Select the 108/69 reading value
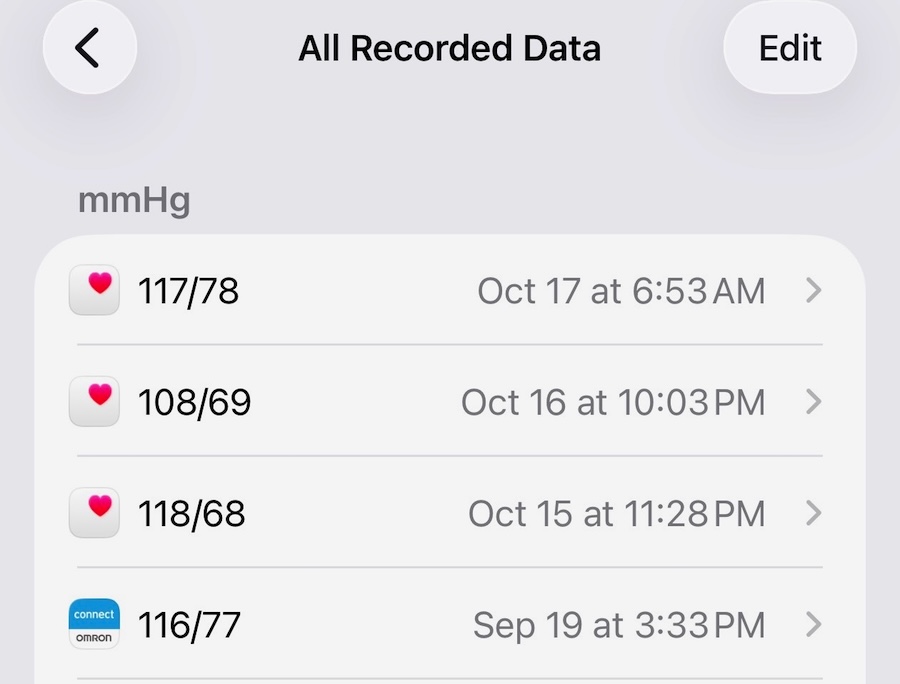Image resolution: width=900 pixels, height=684 pixels. pos(194,403)
